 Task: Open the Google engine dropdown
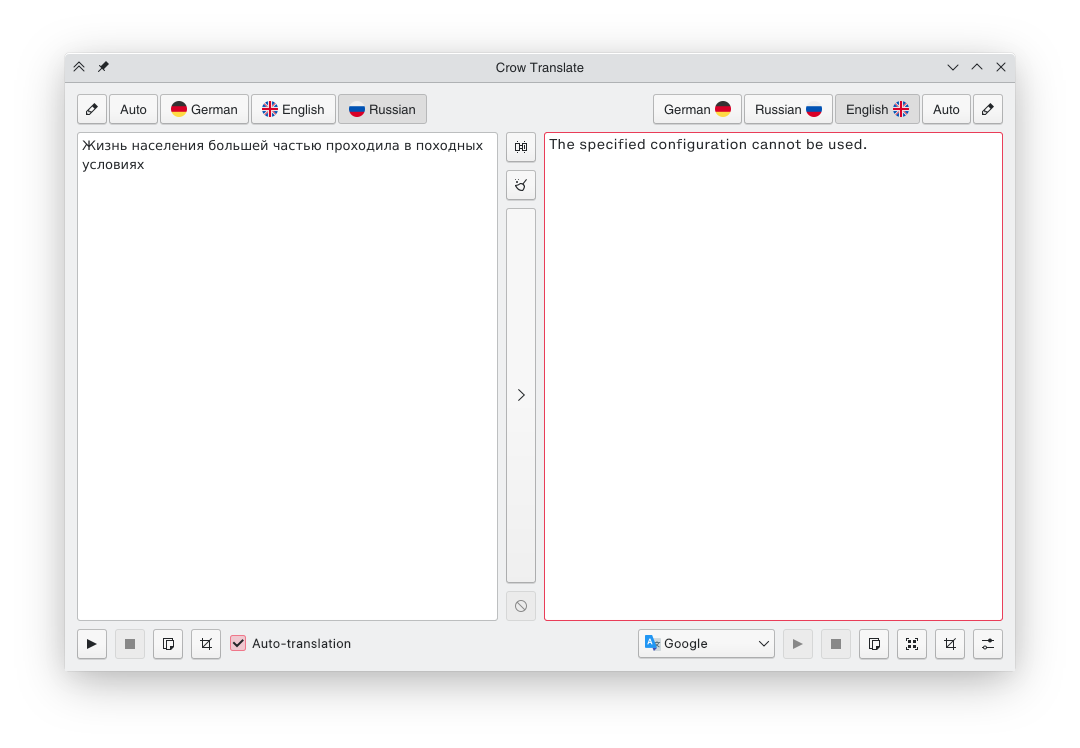706,643
